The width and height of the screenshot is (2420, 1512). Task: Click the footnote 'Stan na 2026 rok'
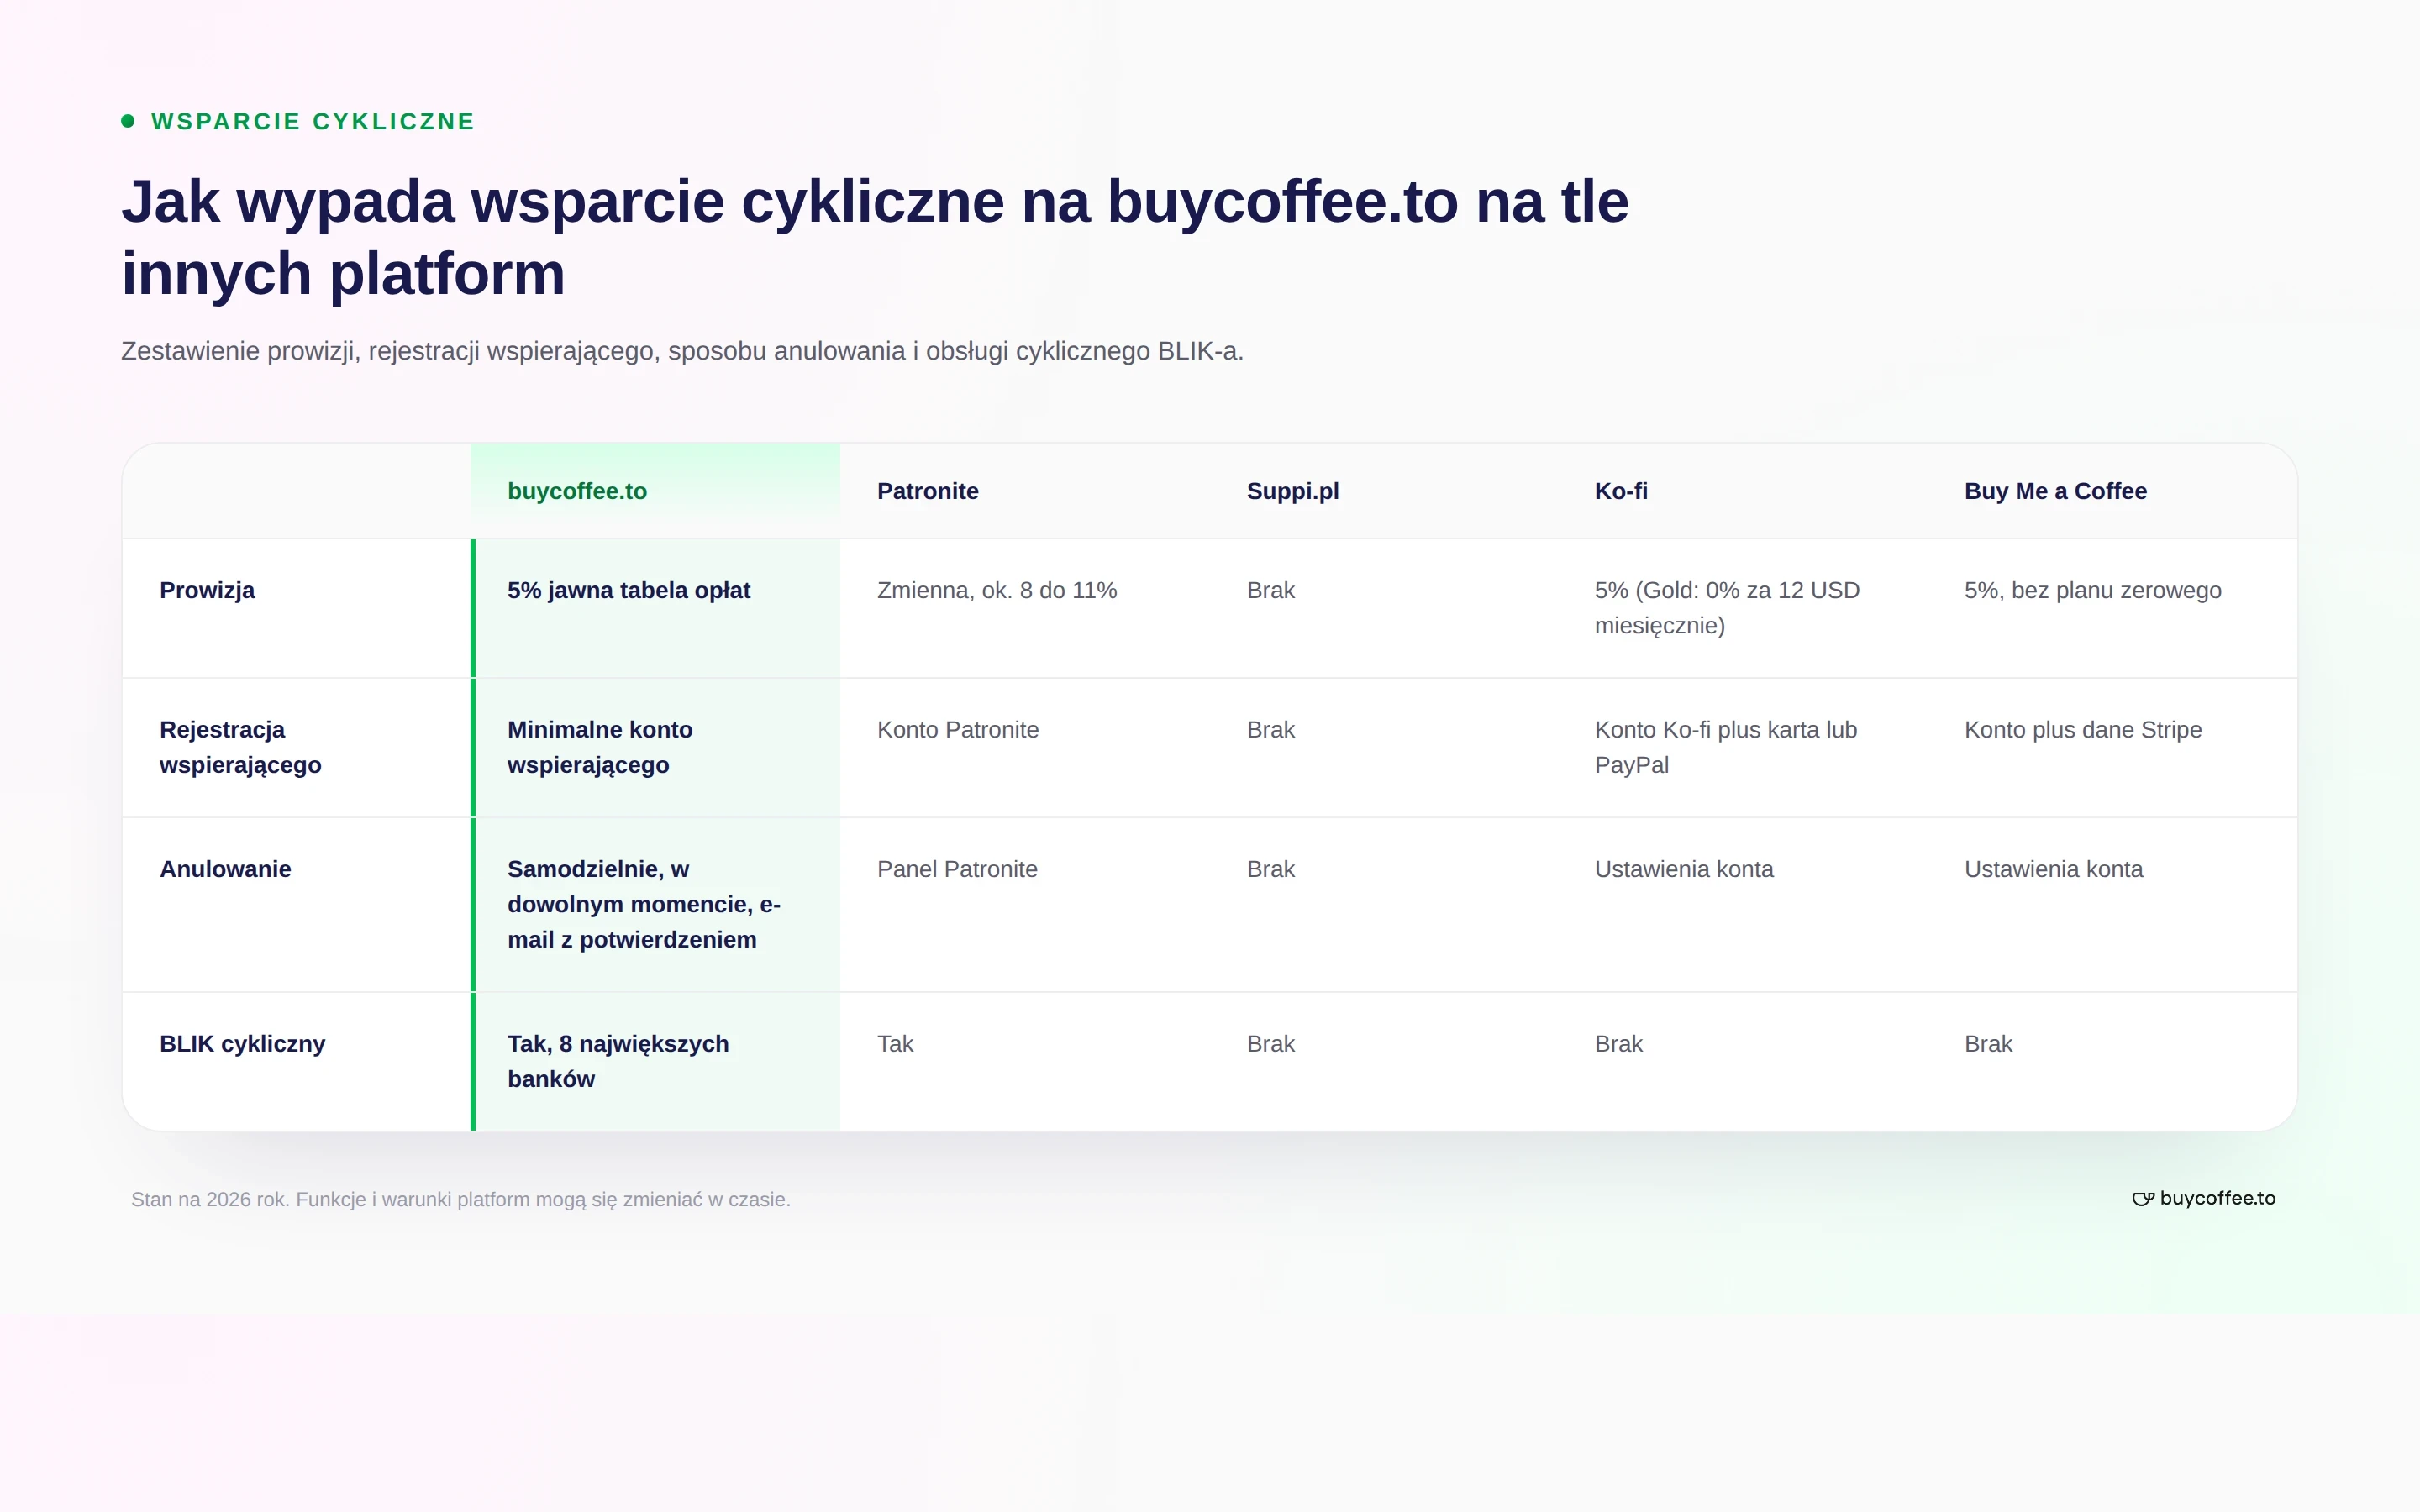[x=461, y=1199]
